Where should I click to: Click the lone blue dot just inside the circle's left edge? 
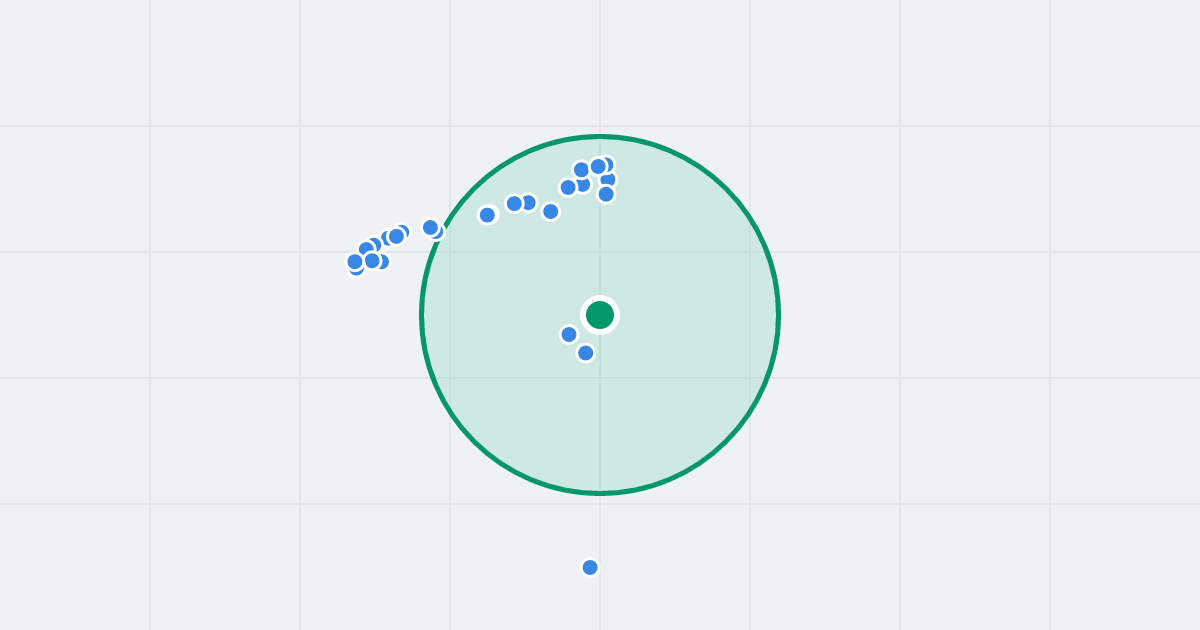[x=487, y=215]
